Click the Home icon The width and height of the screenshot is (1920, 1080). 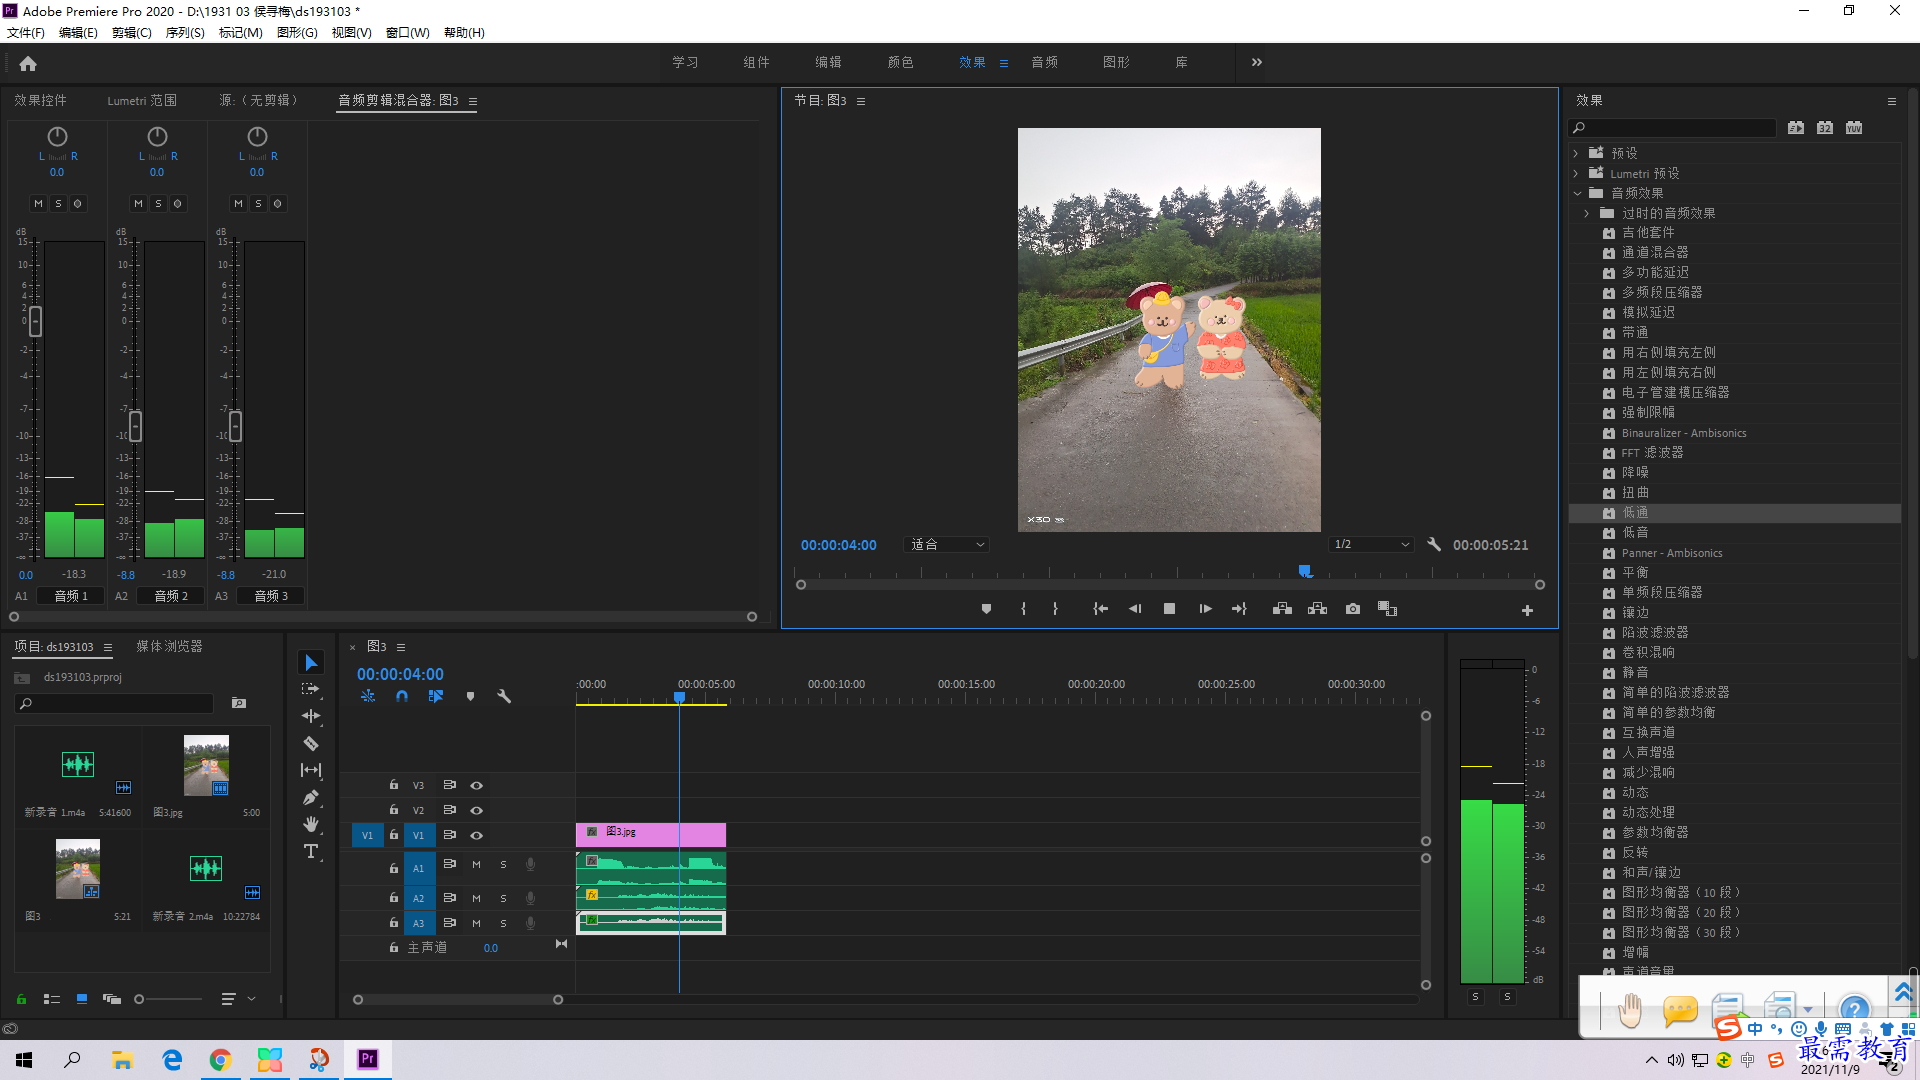point(28,63)
